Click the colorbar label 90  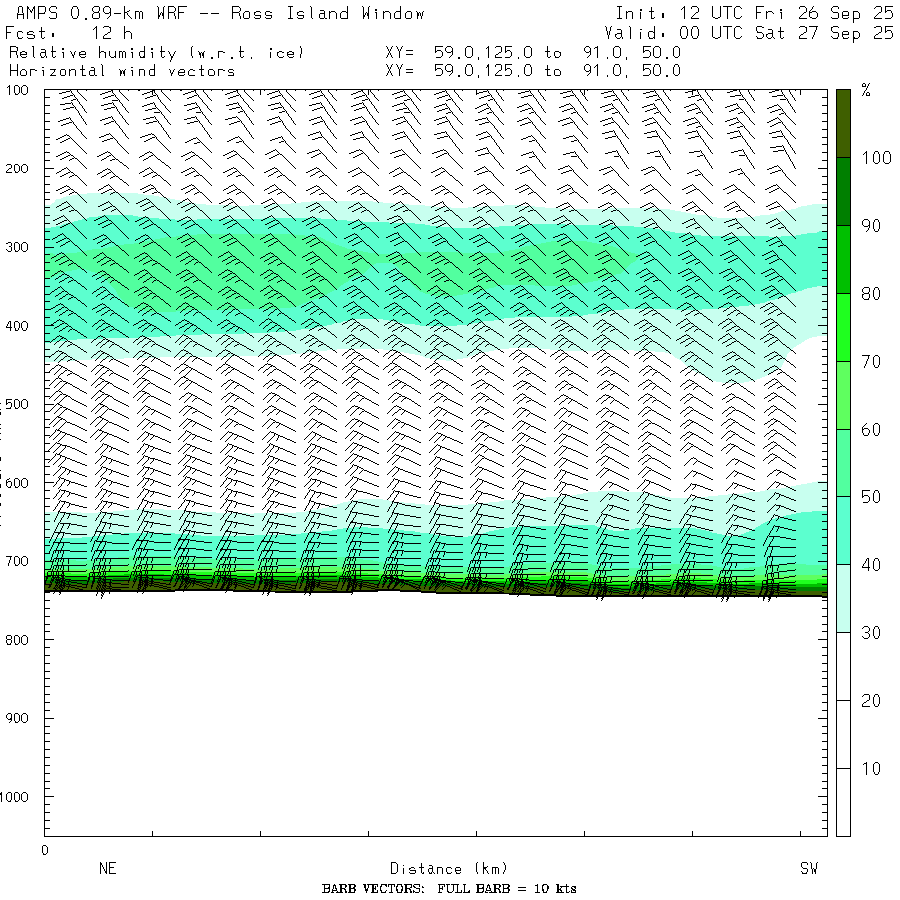pyautogui.click(x=871, y=226)
